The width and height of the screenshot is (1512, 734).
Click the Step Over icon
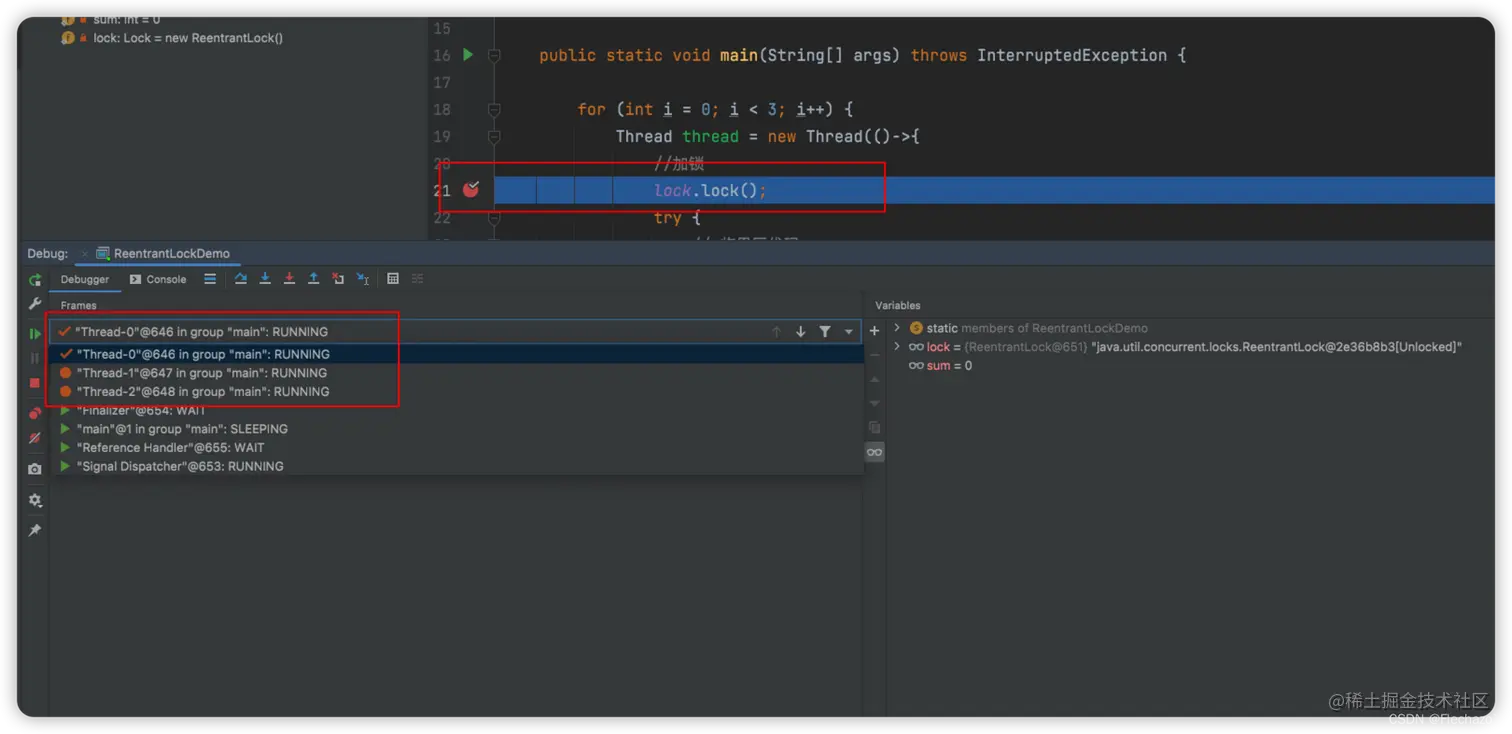coord(241,279)
